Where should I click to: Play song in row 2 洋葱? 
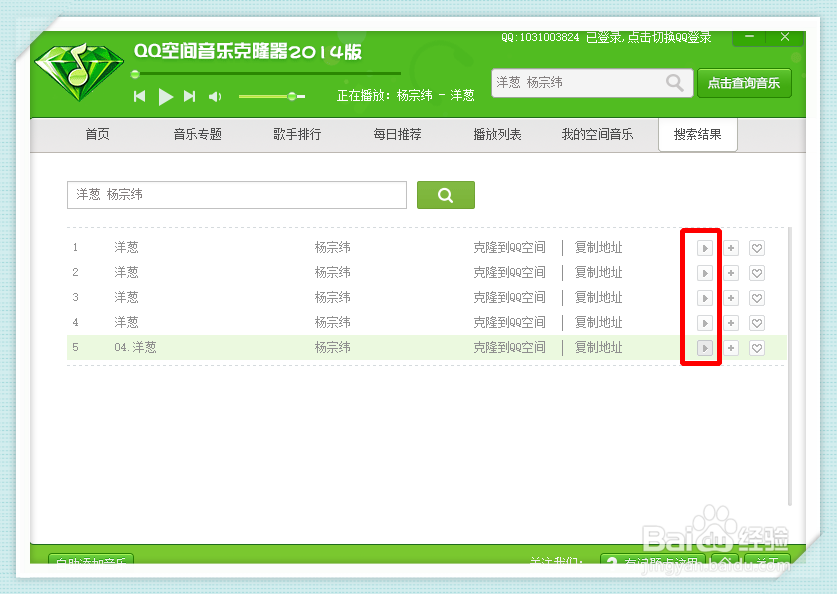tap(705, 273)
